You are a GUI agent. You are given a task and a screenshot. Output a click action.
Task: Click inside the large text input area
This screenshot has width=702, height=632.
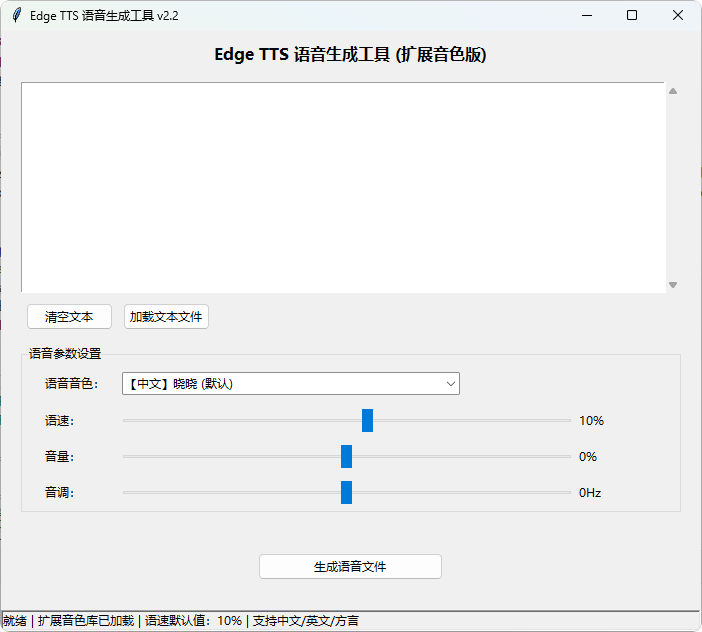[343, 187]
